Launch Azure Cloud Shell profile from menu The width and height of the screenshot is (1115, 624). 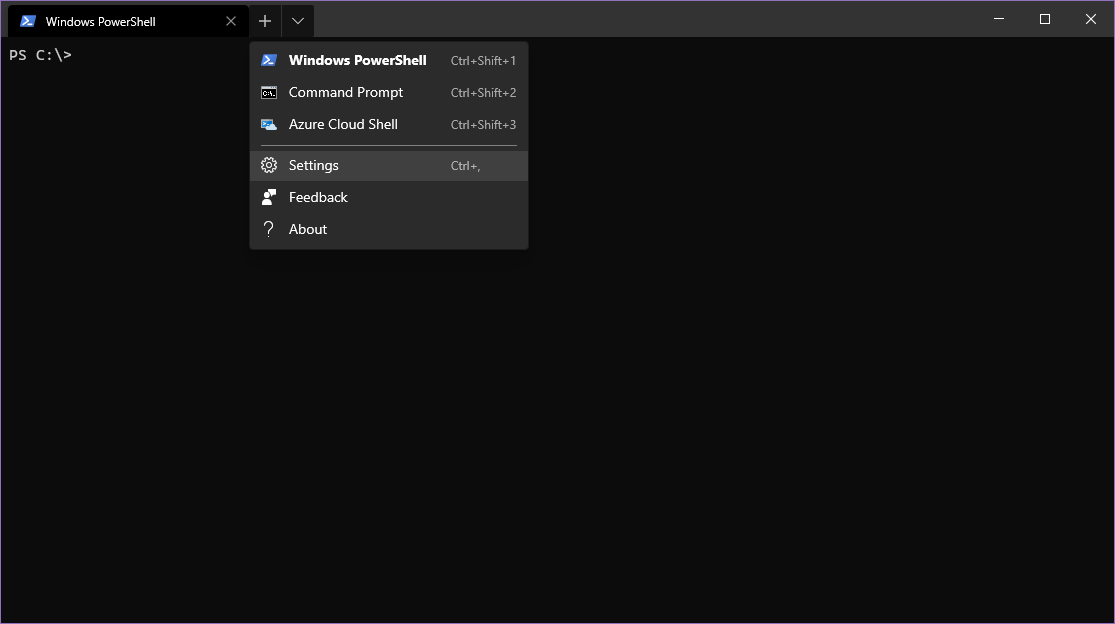[389, 124]
